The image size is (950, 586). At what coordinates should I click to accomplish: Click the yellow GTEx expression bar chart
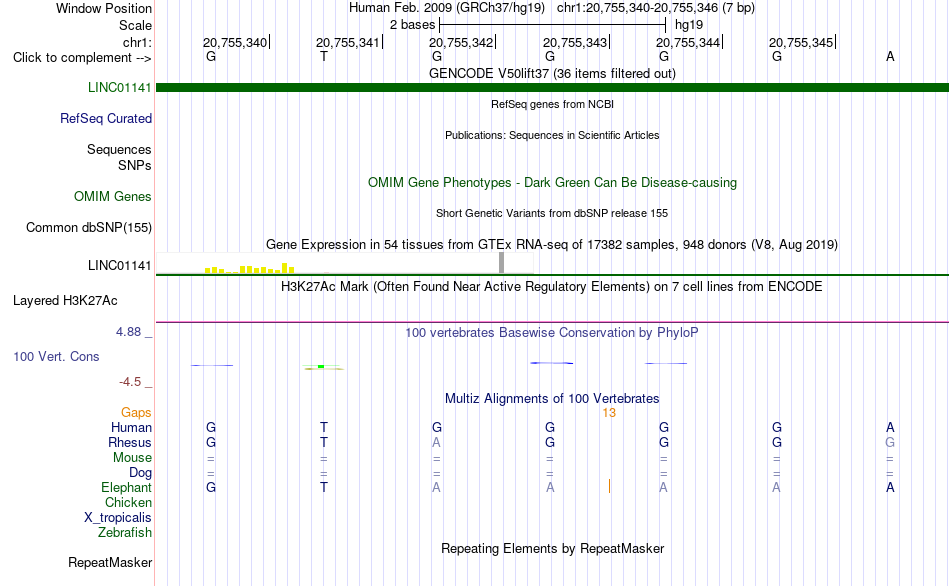pyautogui.click(x=250, y=268)
